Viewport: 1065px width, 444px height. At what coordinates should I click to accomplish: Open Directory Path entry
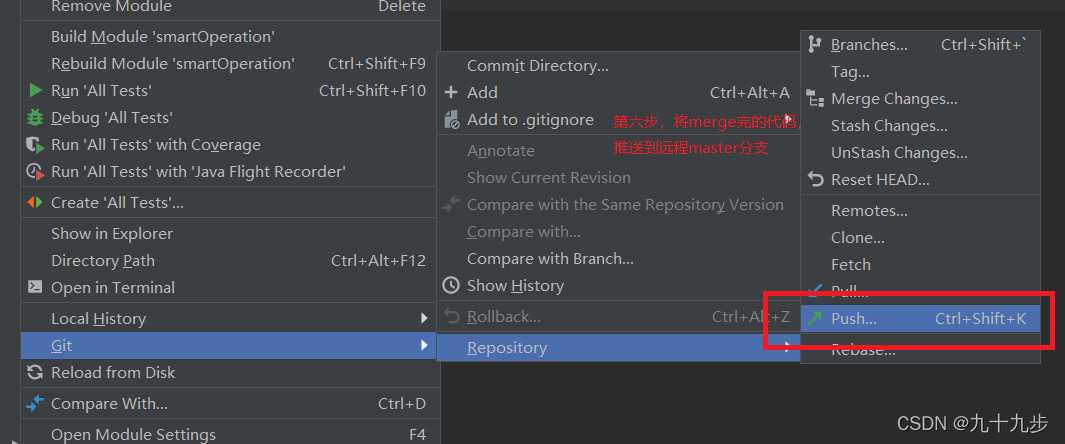tap(230, 261)
